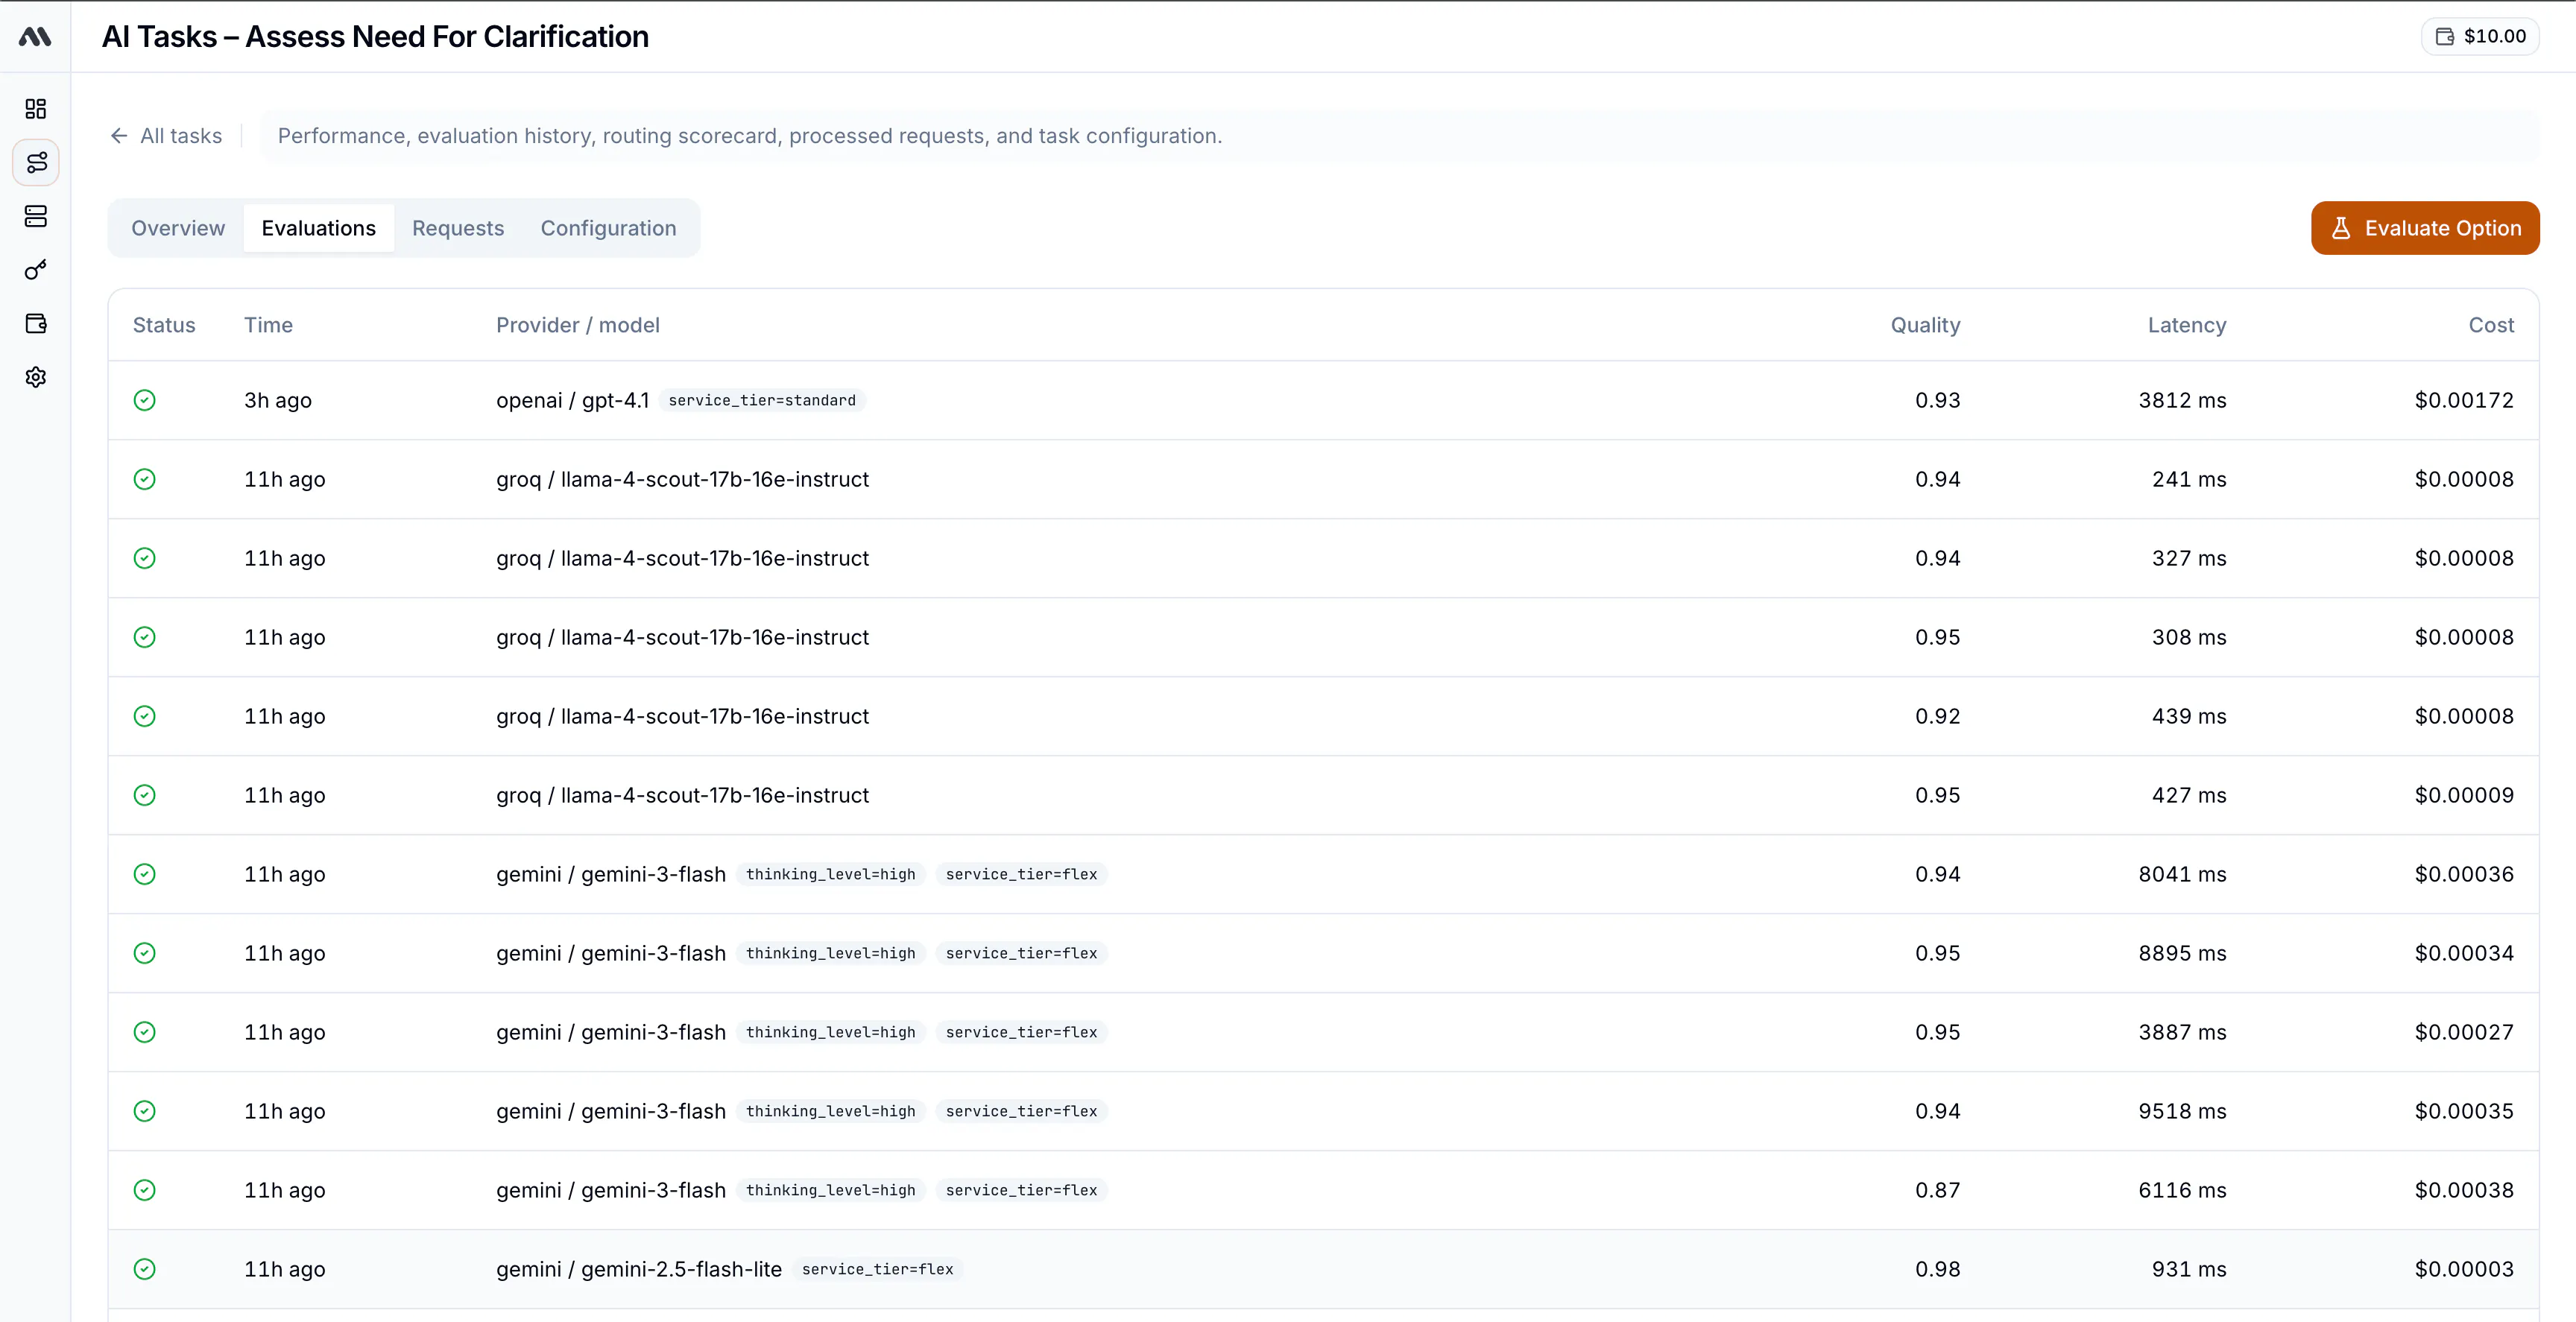
Task: Click the 0.92 quality score
Action: (1937, 716)
